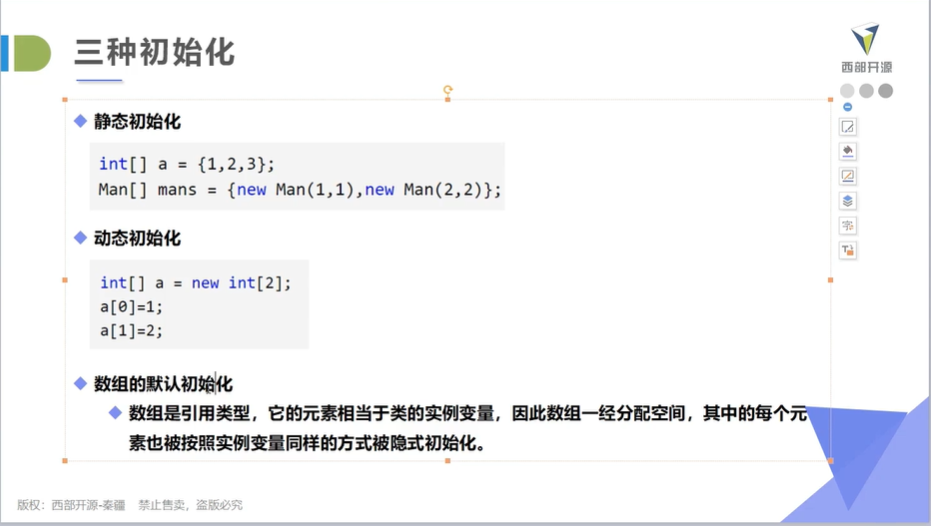Click the code line int[] a = {1,2,3};
The height and width of the screenshot is (526, 931).
[186, 164]
